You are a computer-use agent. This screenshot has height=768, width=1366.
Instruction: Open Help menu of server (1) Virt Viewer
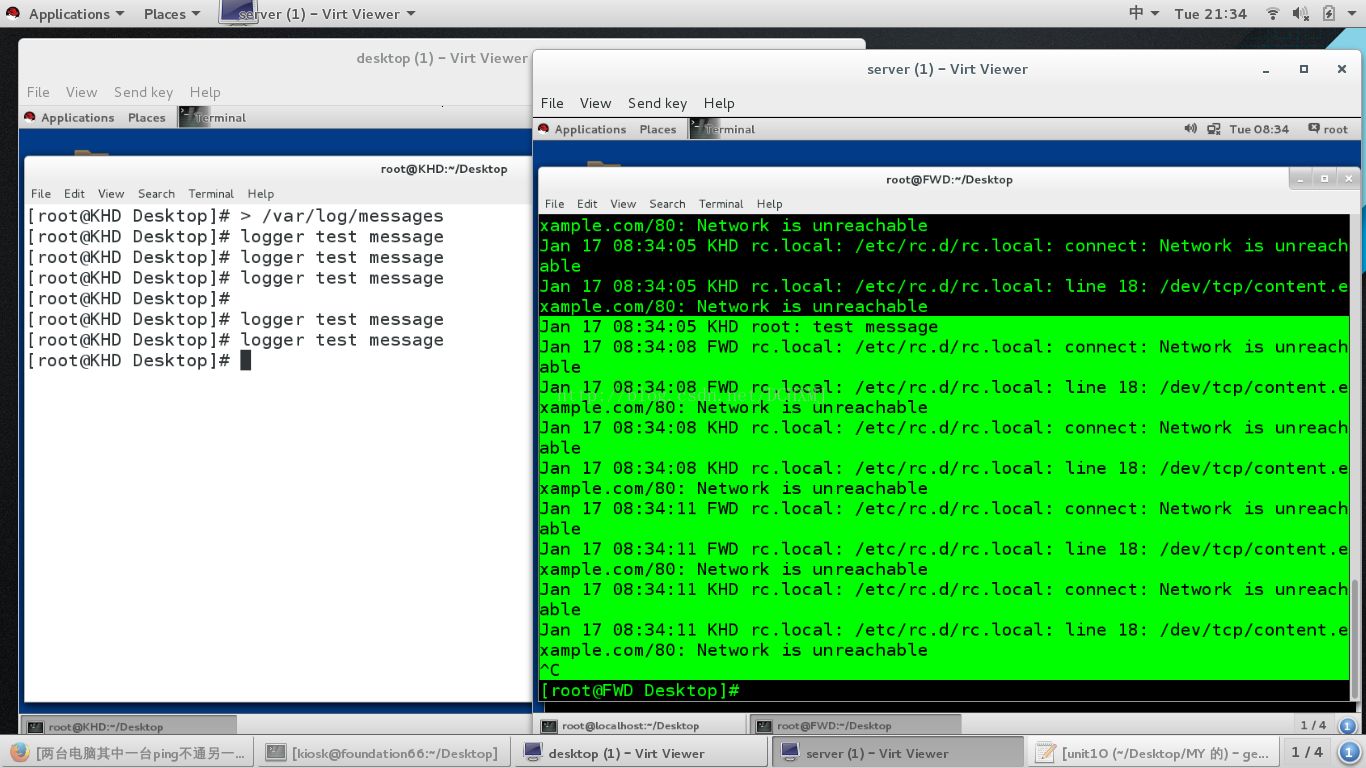pos(719,103)
